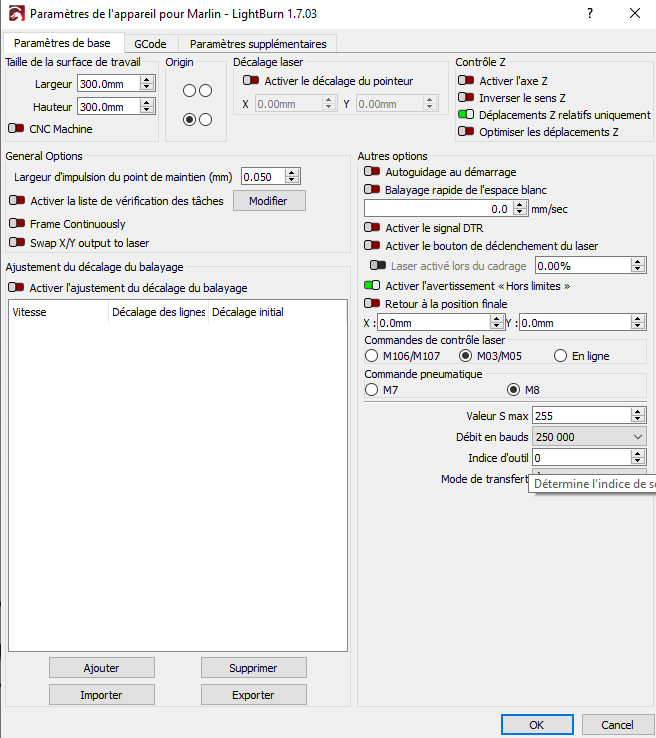Image resolution: width=656 pixels, height=738 pixels.
Task: Click the Hauteur spinner arrows
Action: pos(147,107)
